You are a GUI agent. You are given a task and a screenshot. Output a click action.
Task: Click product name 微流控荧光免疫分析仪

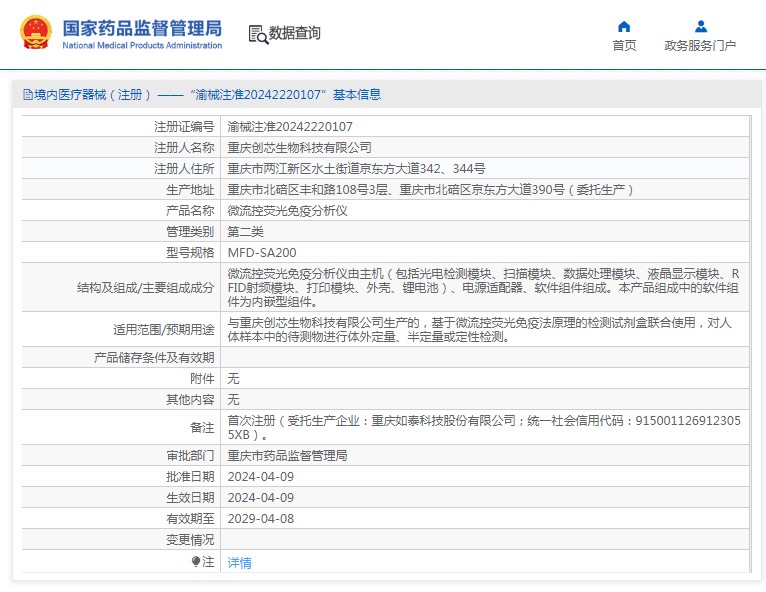(x=287, y=211)
